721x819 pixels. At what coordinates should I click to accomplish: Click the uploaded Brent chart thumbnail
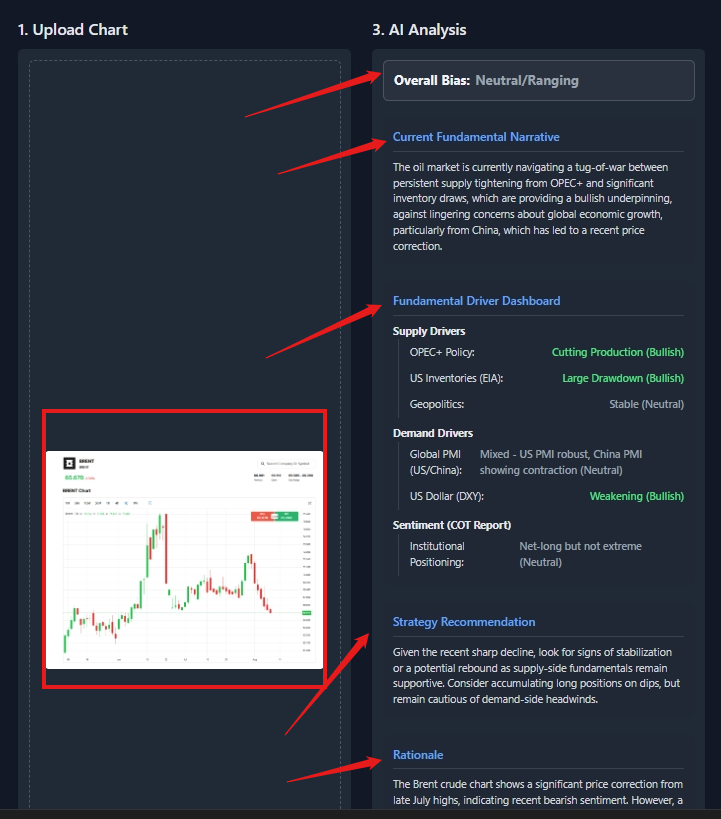pos(184,559)
